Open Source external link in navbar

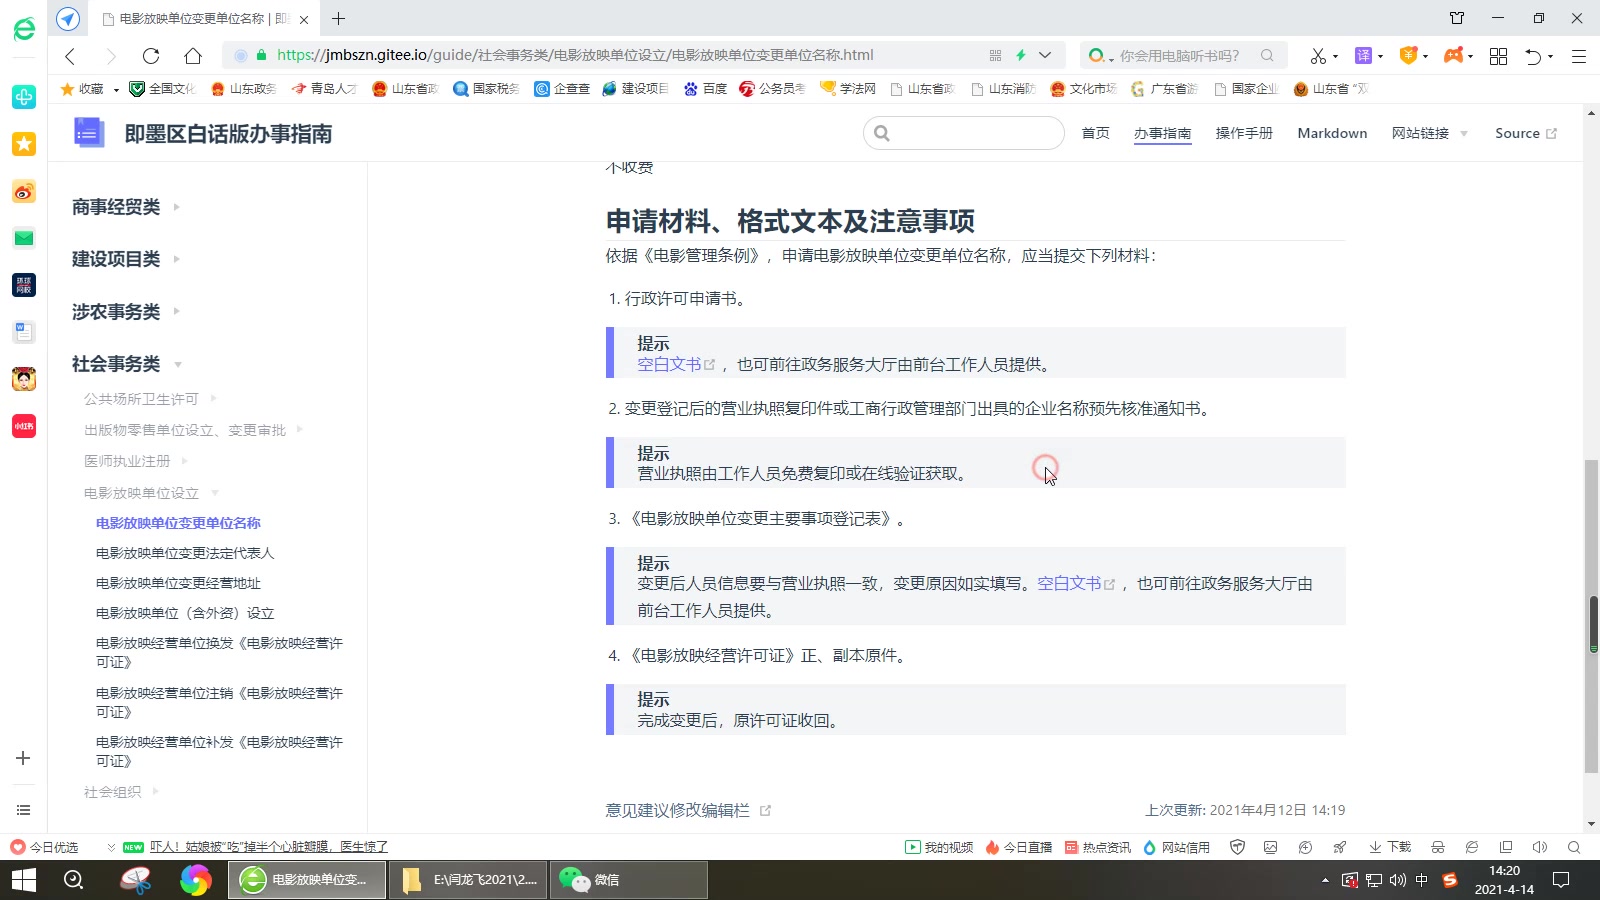1525,133
